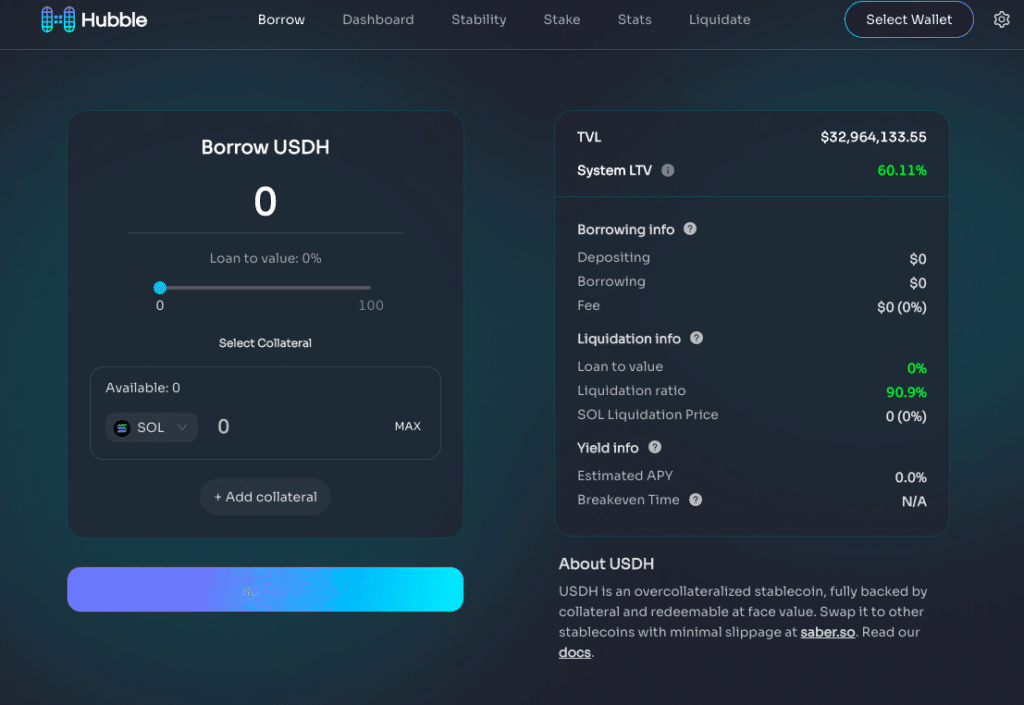Open the docs link
This screenshot has height=705, width=1024.
click(x=575, y=652)
